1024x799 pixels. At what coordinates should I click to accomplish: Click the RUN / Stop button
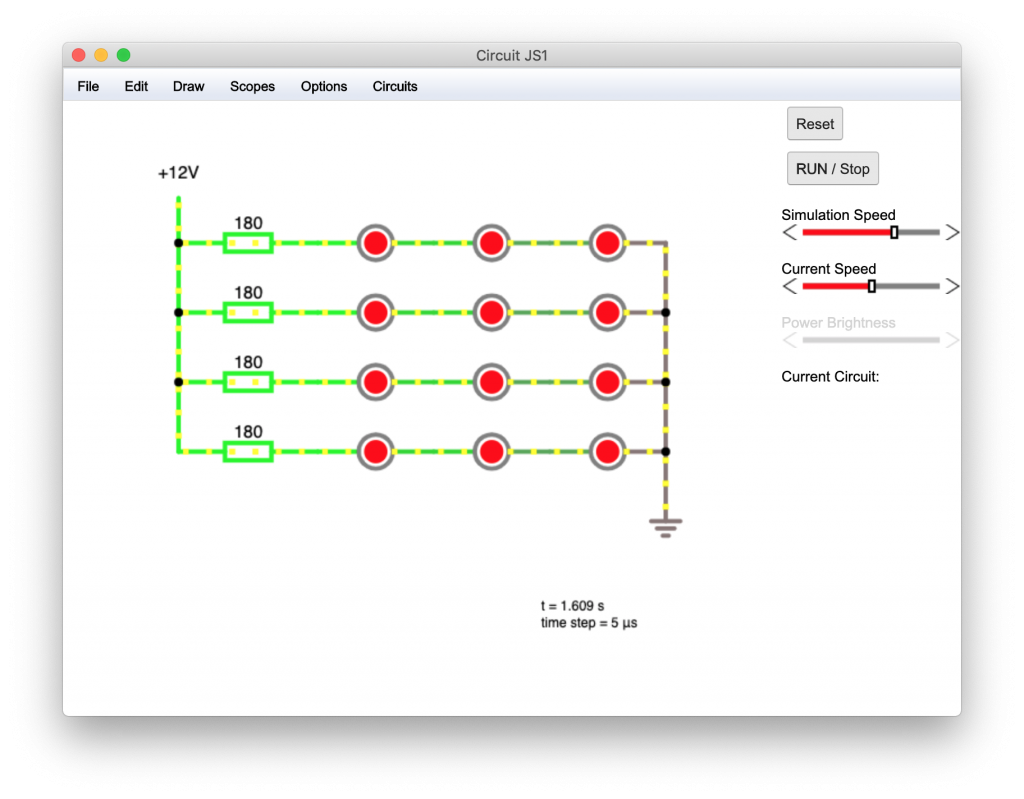[x=832, y=169]
